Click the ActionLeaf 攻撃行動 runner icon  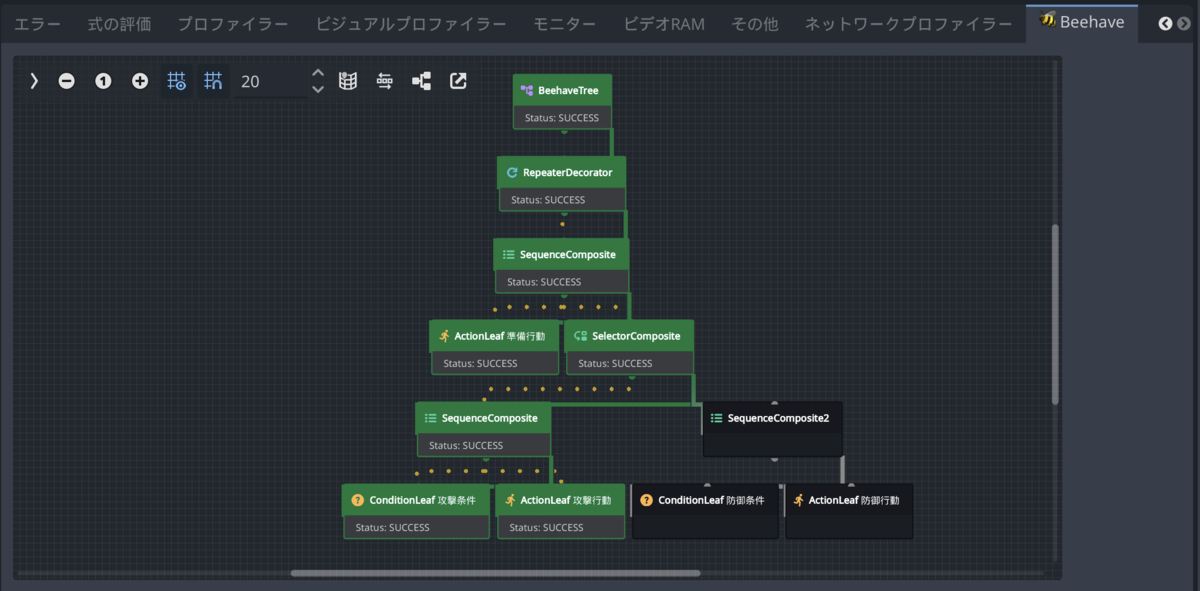[x=510, y=500]
